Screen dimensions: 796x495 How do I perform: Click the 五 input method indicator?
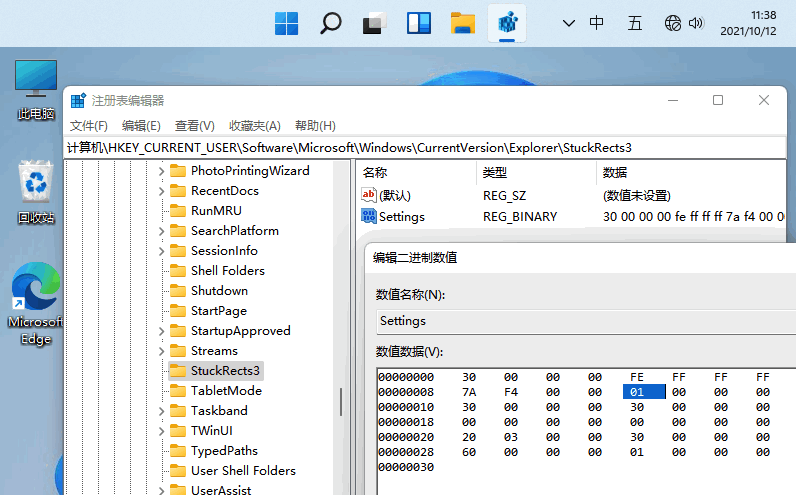point(635,23)
